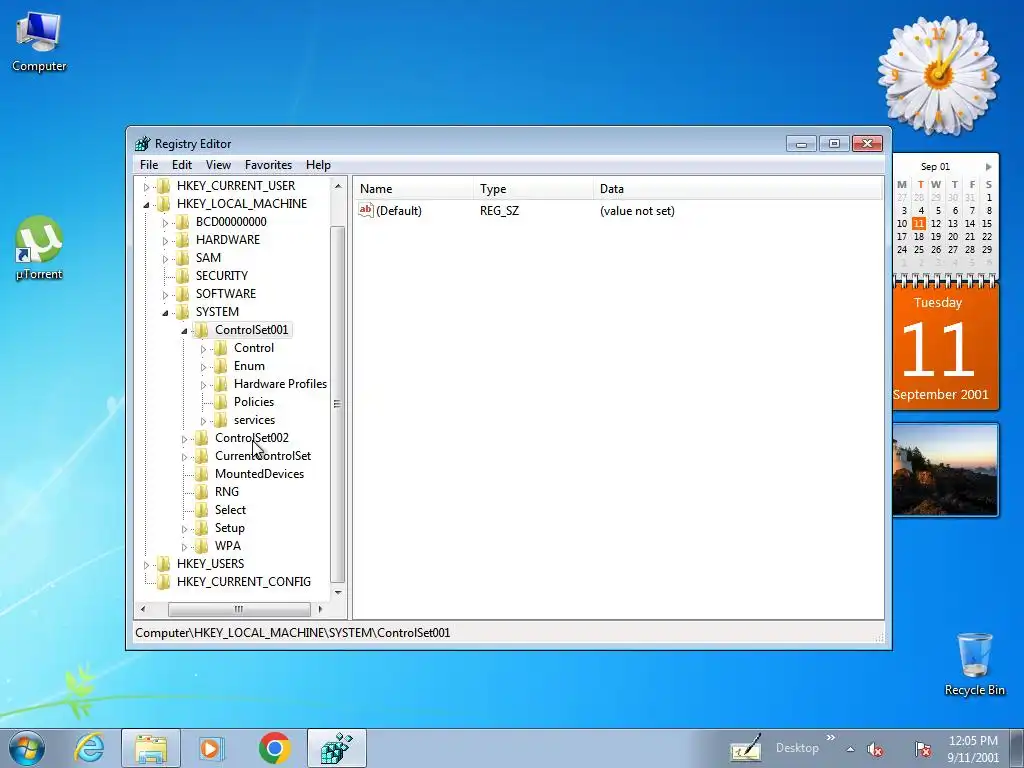This screenshot has height=768, width=1024.
Task: Launch Google Chrome from taskbar
Action: pyautogui.click(x=275, y=748)
